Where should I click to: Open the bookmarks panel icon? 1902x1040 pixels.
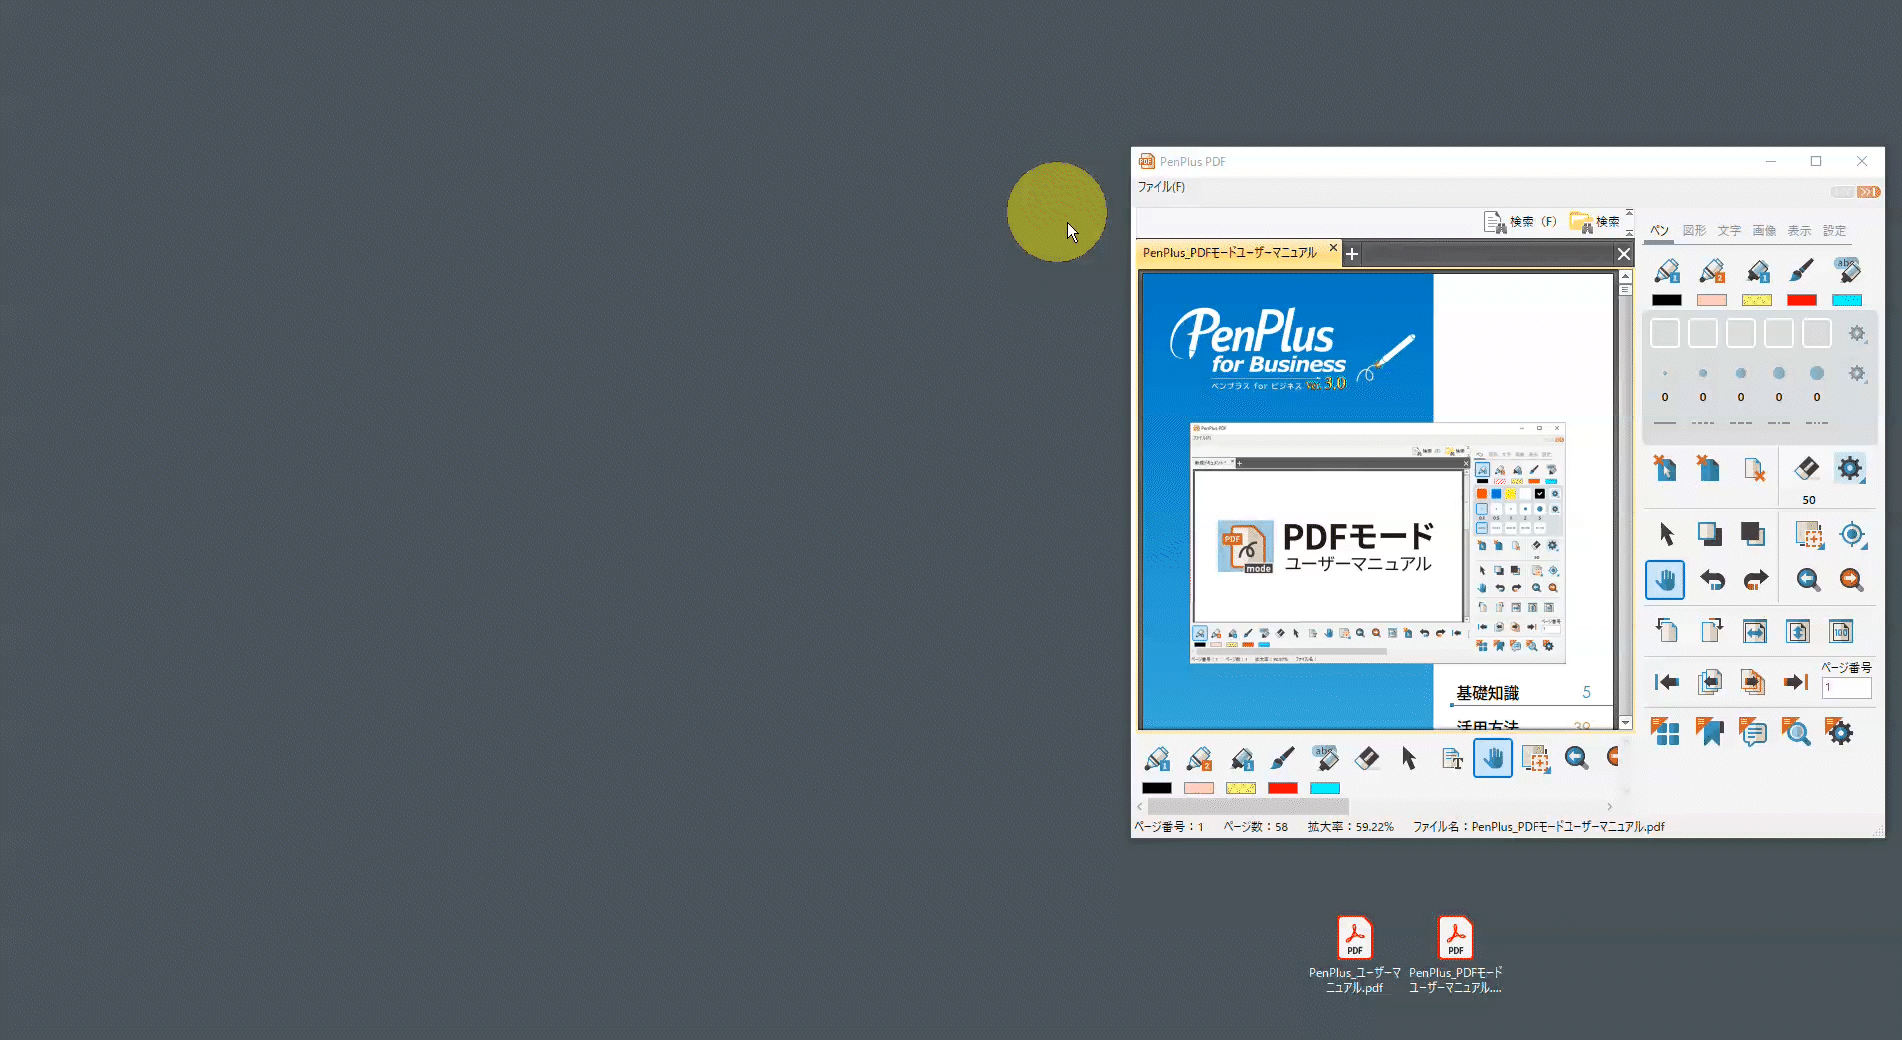tap(1709, 732)
